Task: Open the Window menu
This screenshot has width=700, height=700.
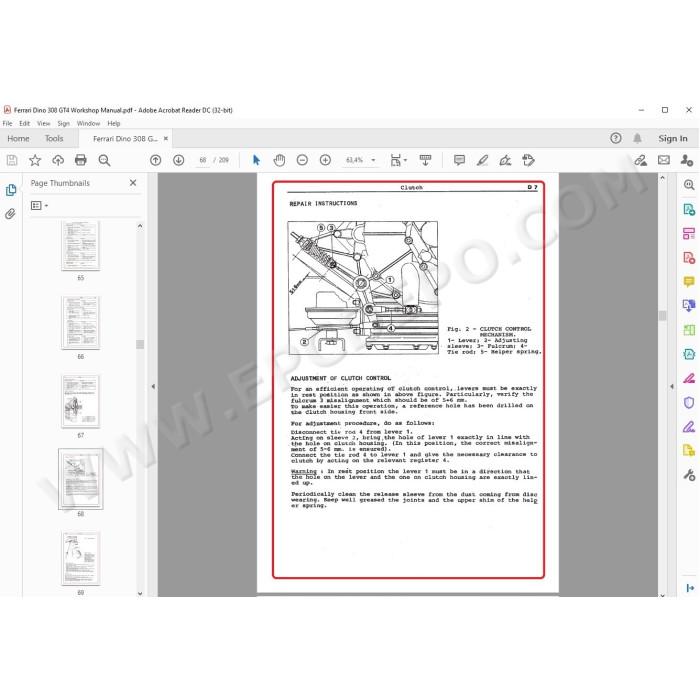Action: (x=88, y=124)
